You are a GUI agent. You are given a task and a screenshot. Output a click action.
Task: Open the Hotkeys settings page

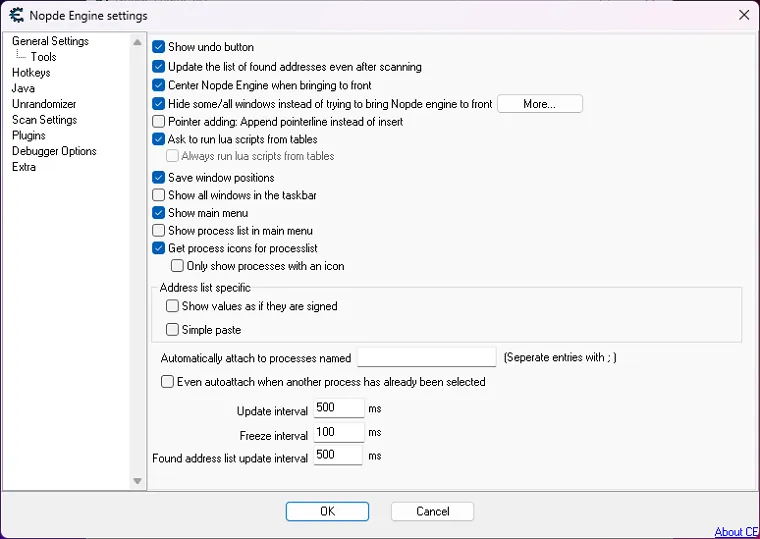[x=31, y=73]
